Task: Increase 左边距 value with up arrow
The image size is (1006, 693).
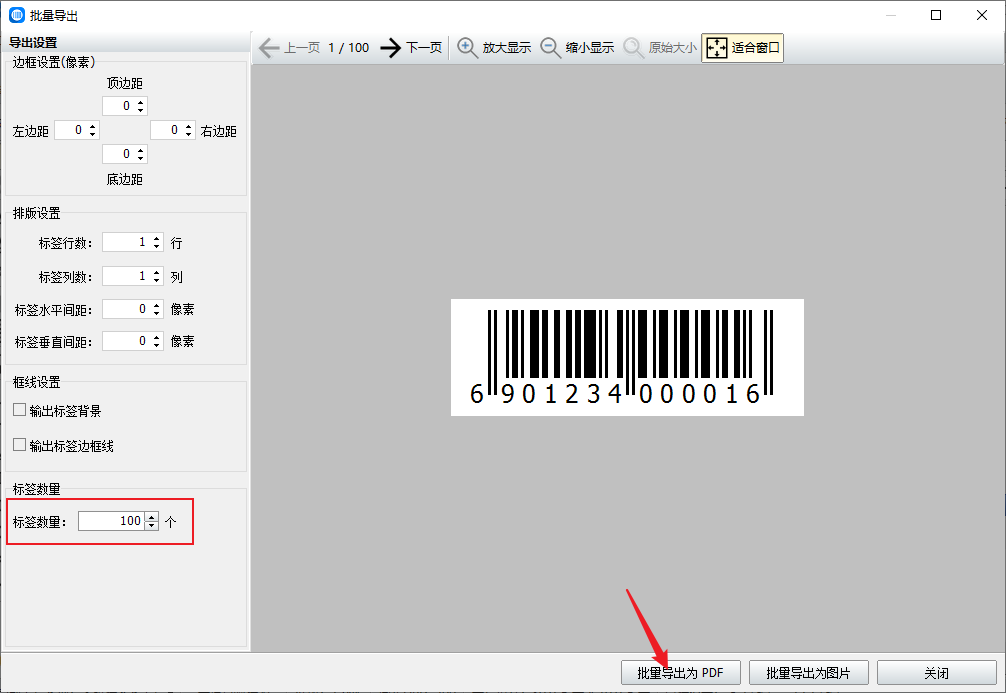Action: coord(92,126)
